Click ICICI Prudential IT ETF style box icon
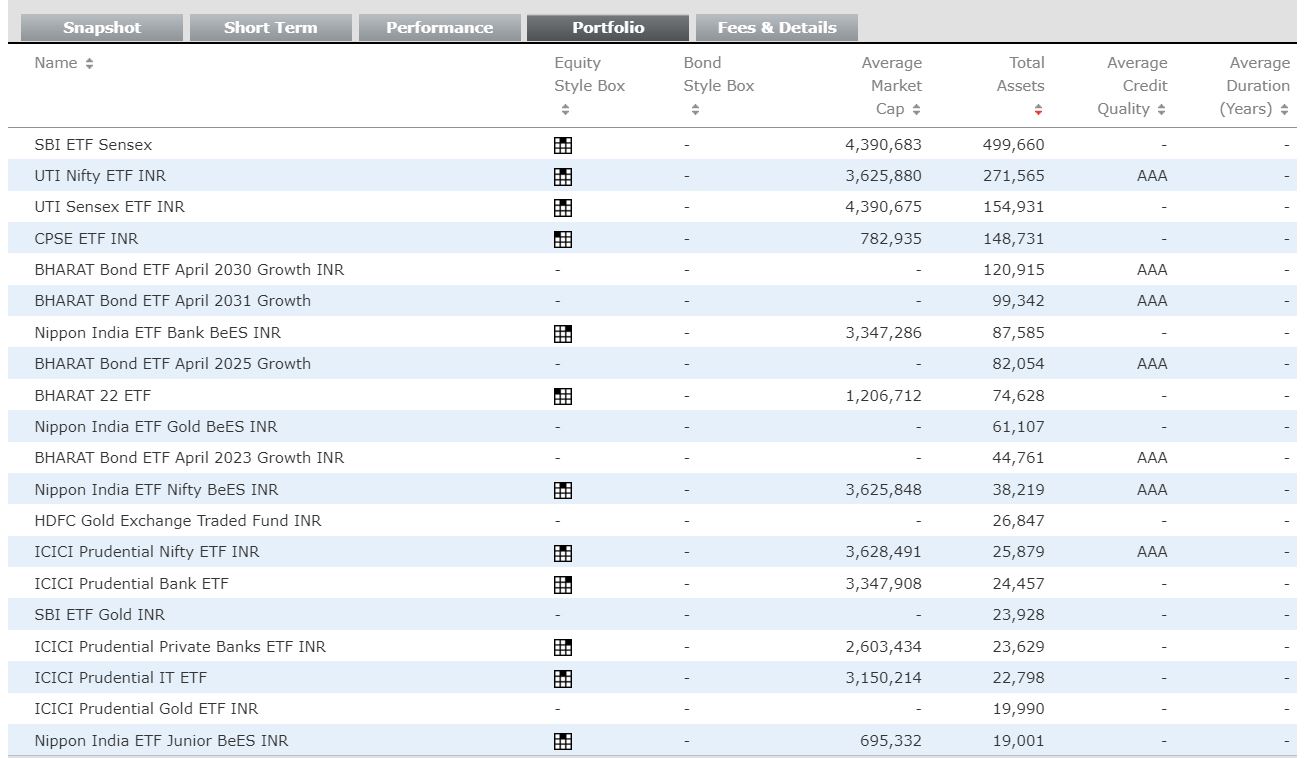 (563, 678)
